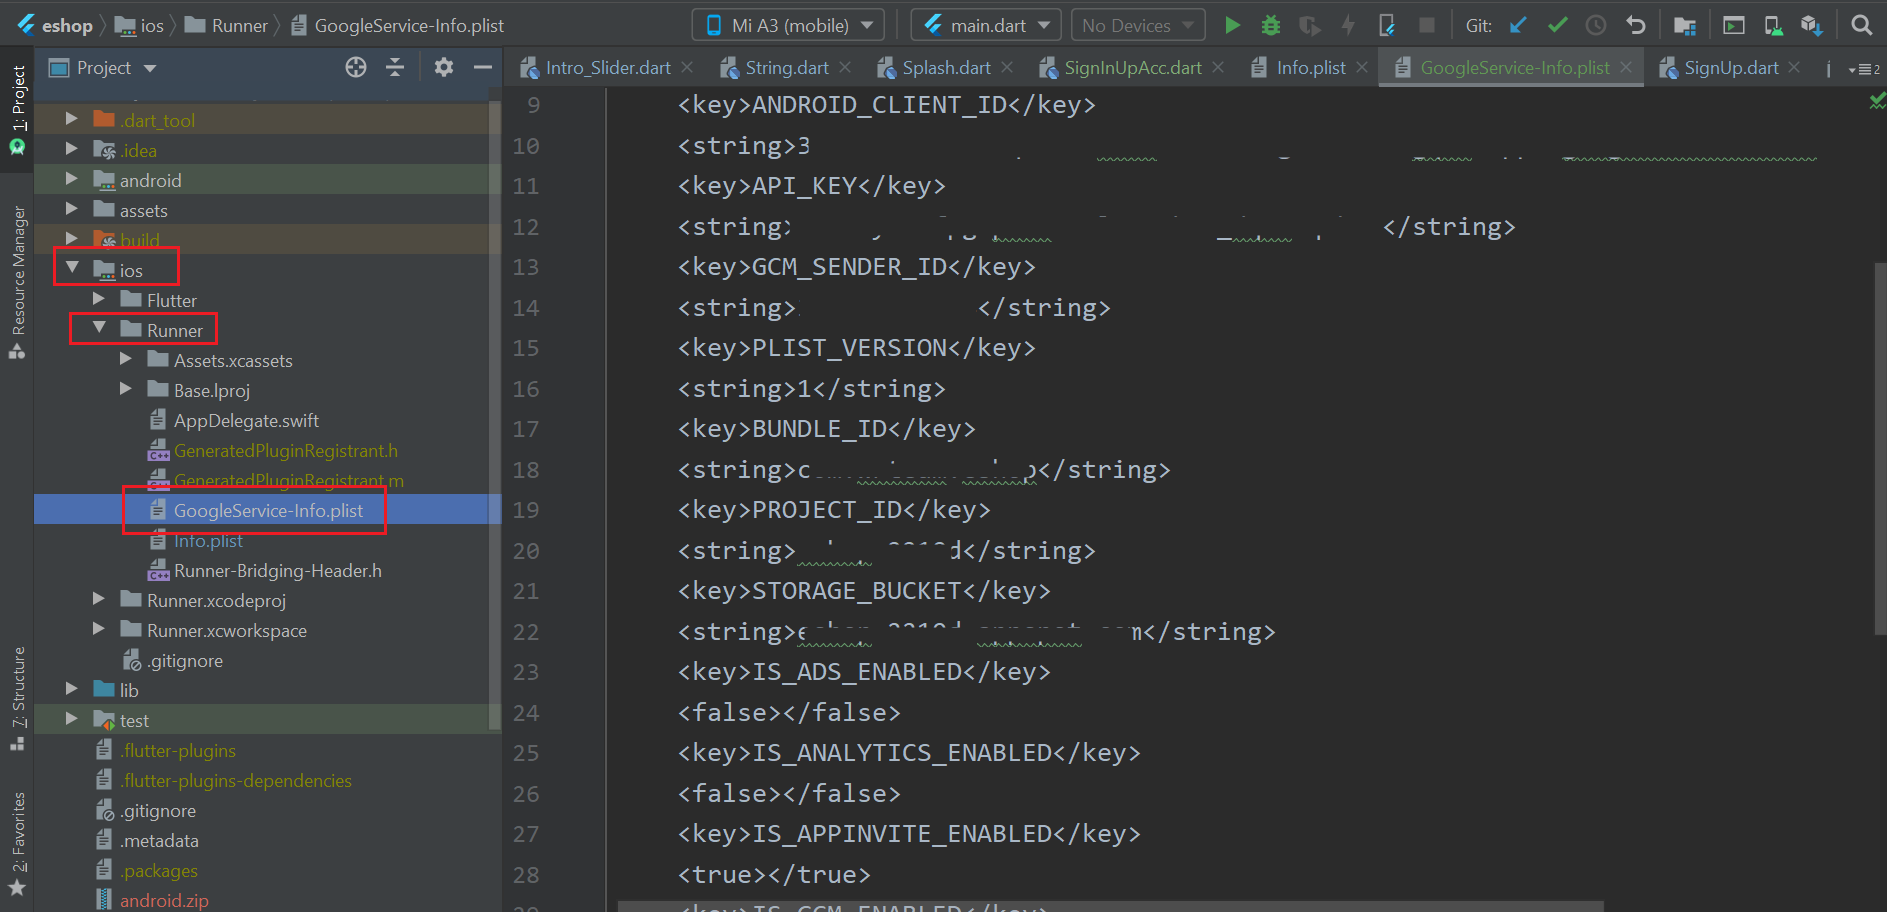This screenshot has width=1887, height=912.
Task: Close the Info.plist tab
Action: click(x=1363, y=67)
